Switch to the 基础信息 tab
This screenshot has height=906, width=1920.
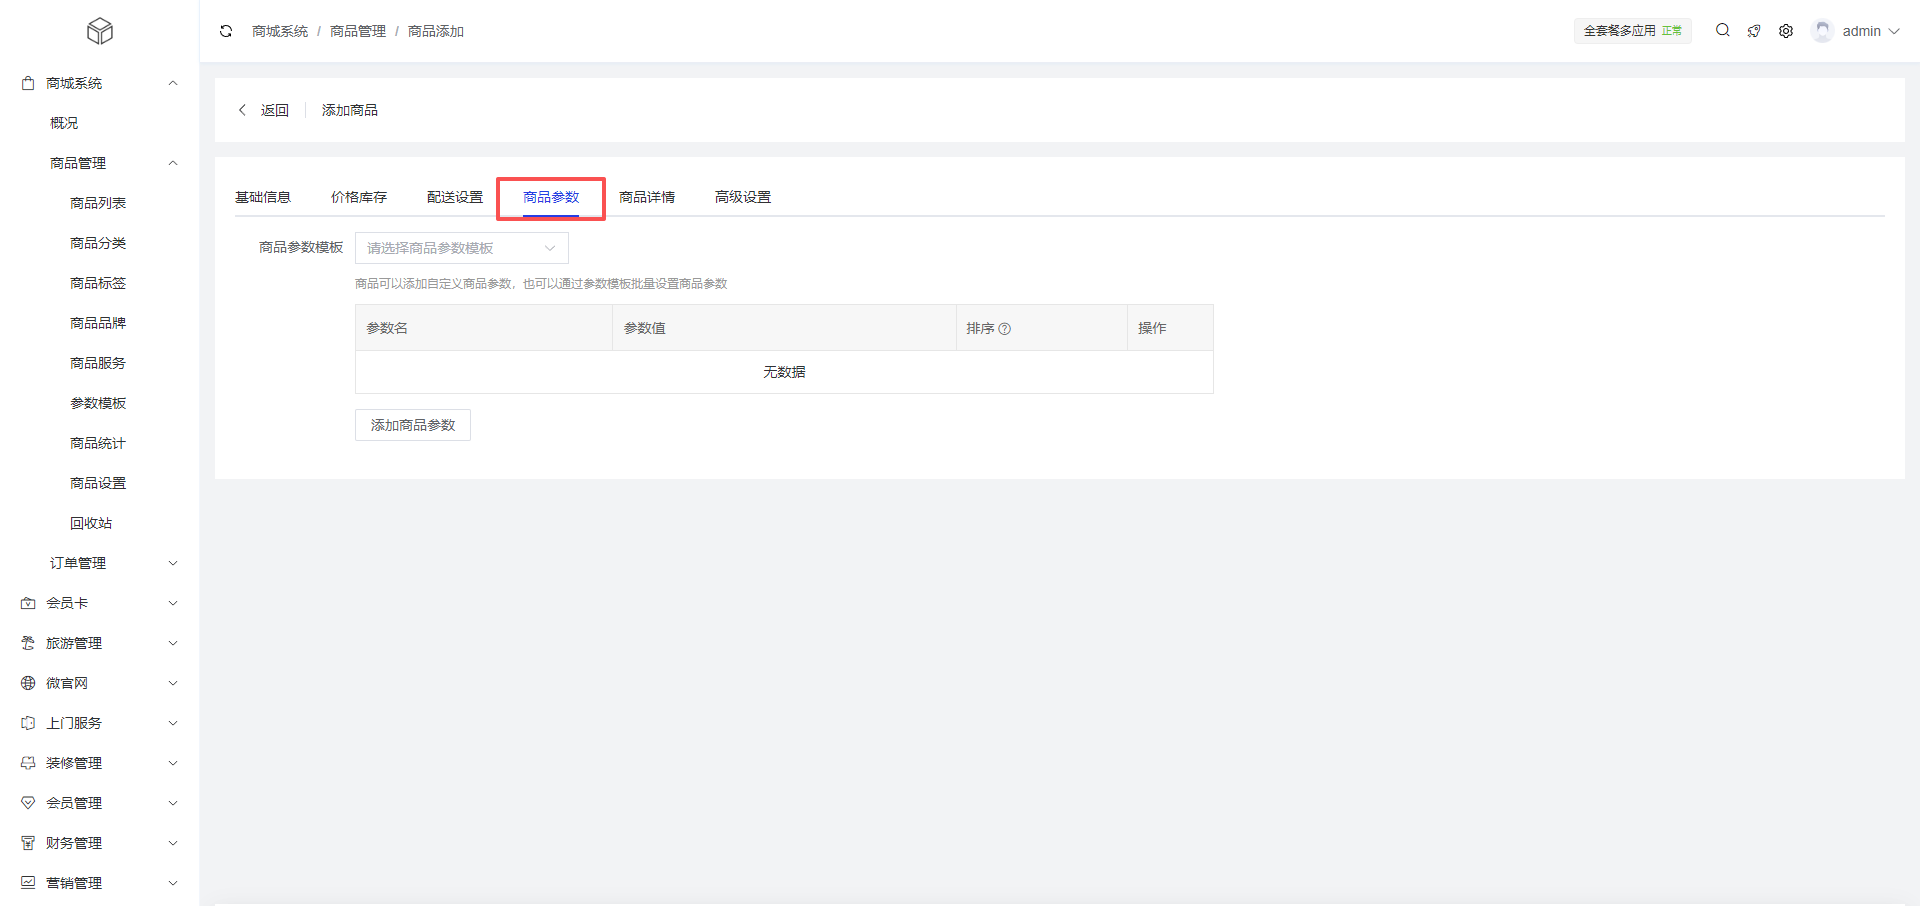(x=263, y=197)
